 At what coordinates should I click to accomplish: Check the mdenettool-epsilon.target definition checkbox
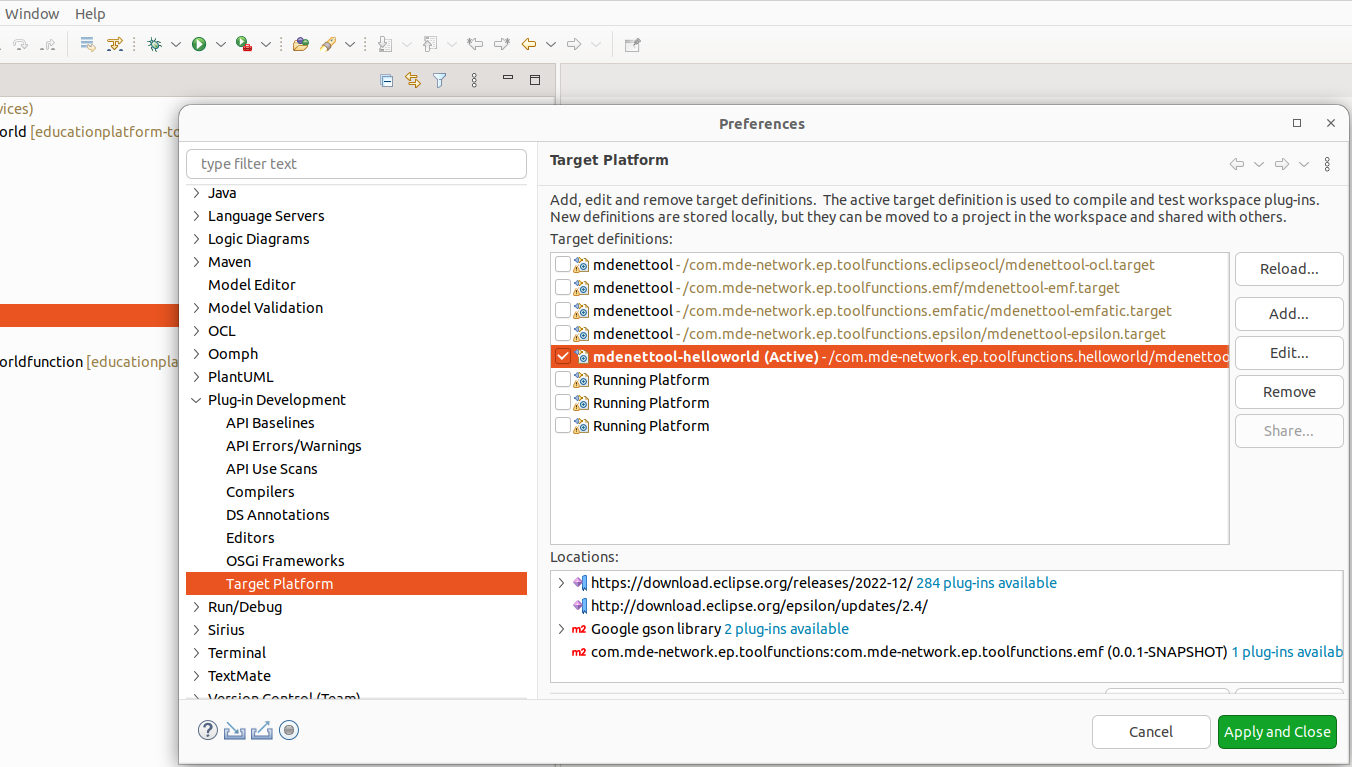coord(563,334)
